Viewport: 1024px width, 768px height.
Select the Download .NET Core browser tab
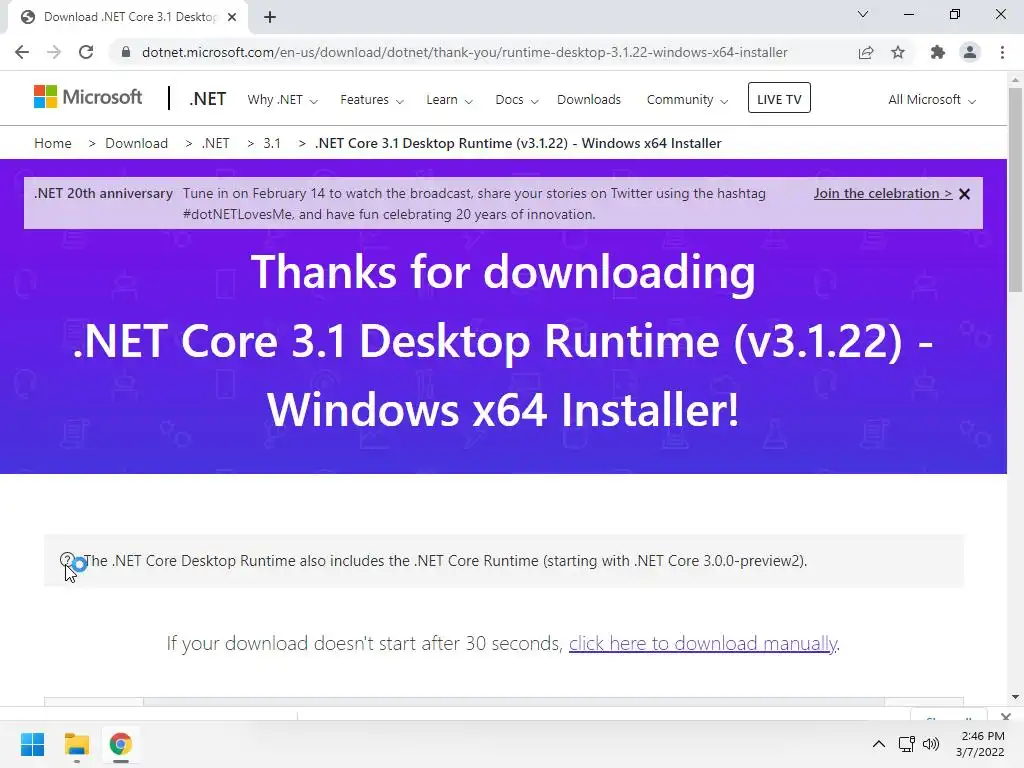click(x=129, y=17)
